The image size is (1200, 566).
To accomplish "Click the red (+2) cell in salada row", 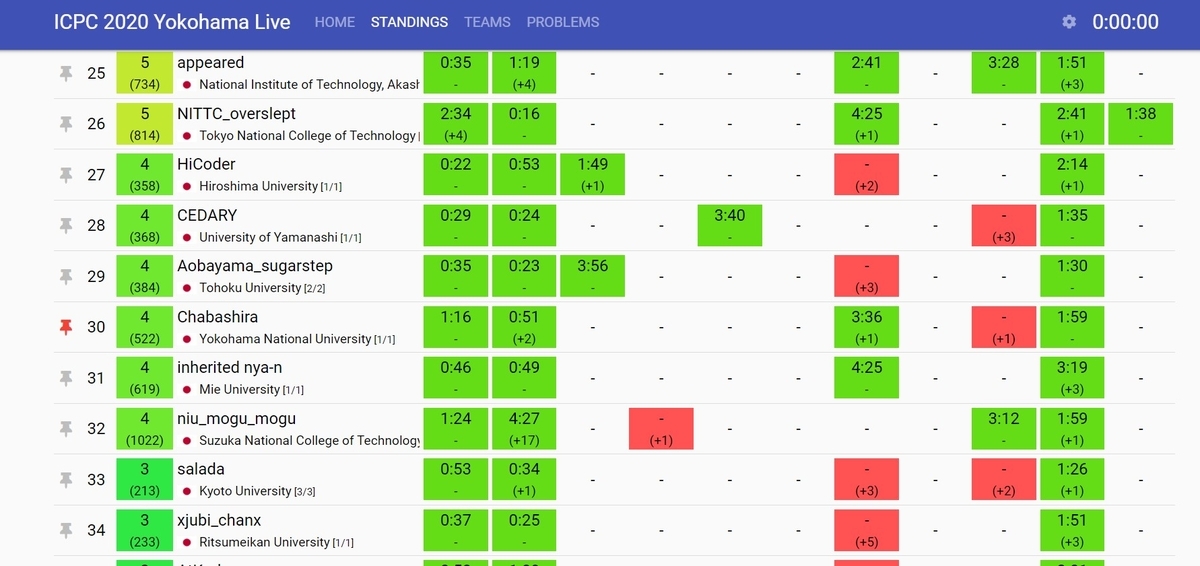I will (1004, 481).
